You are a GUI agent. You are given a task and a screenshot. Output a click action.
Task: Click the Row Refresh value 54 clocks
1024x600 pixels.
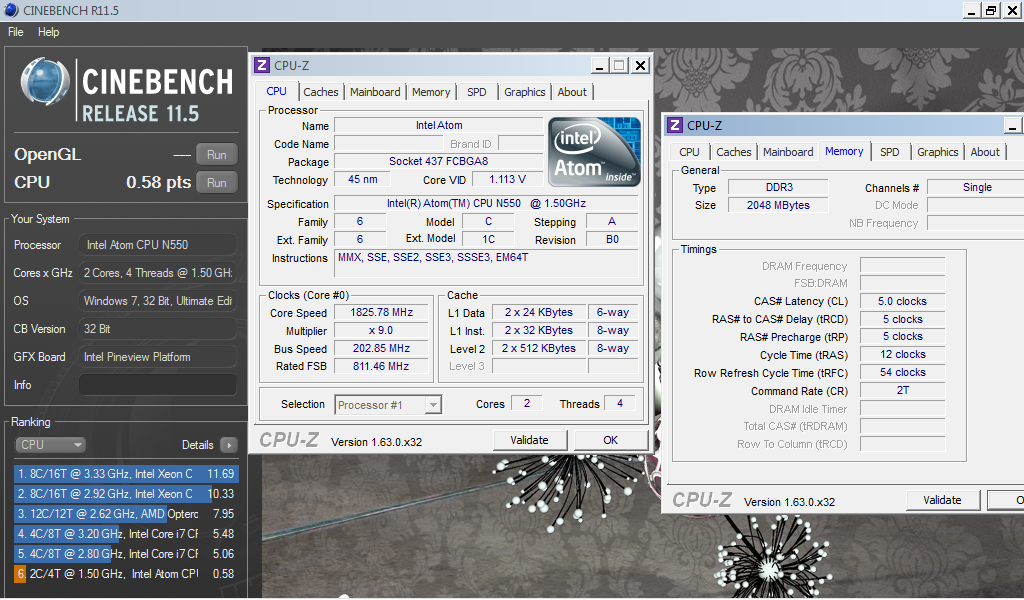pyautogui.click(x=903, y=373)
